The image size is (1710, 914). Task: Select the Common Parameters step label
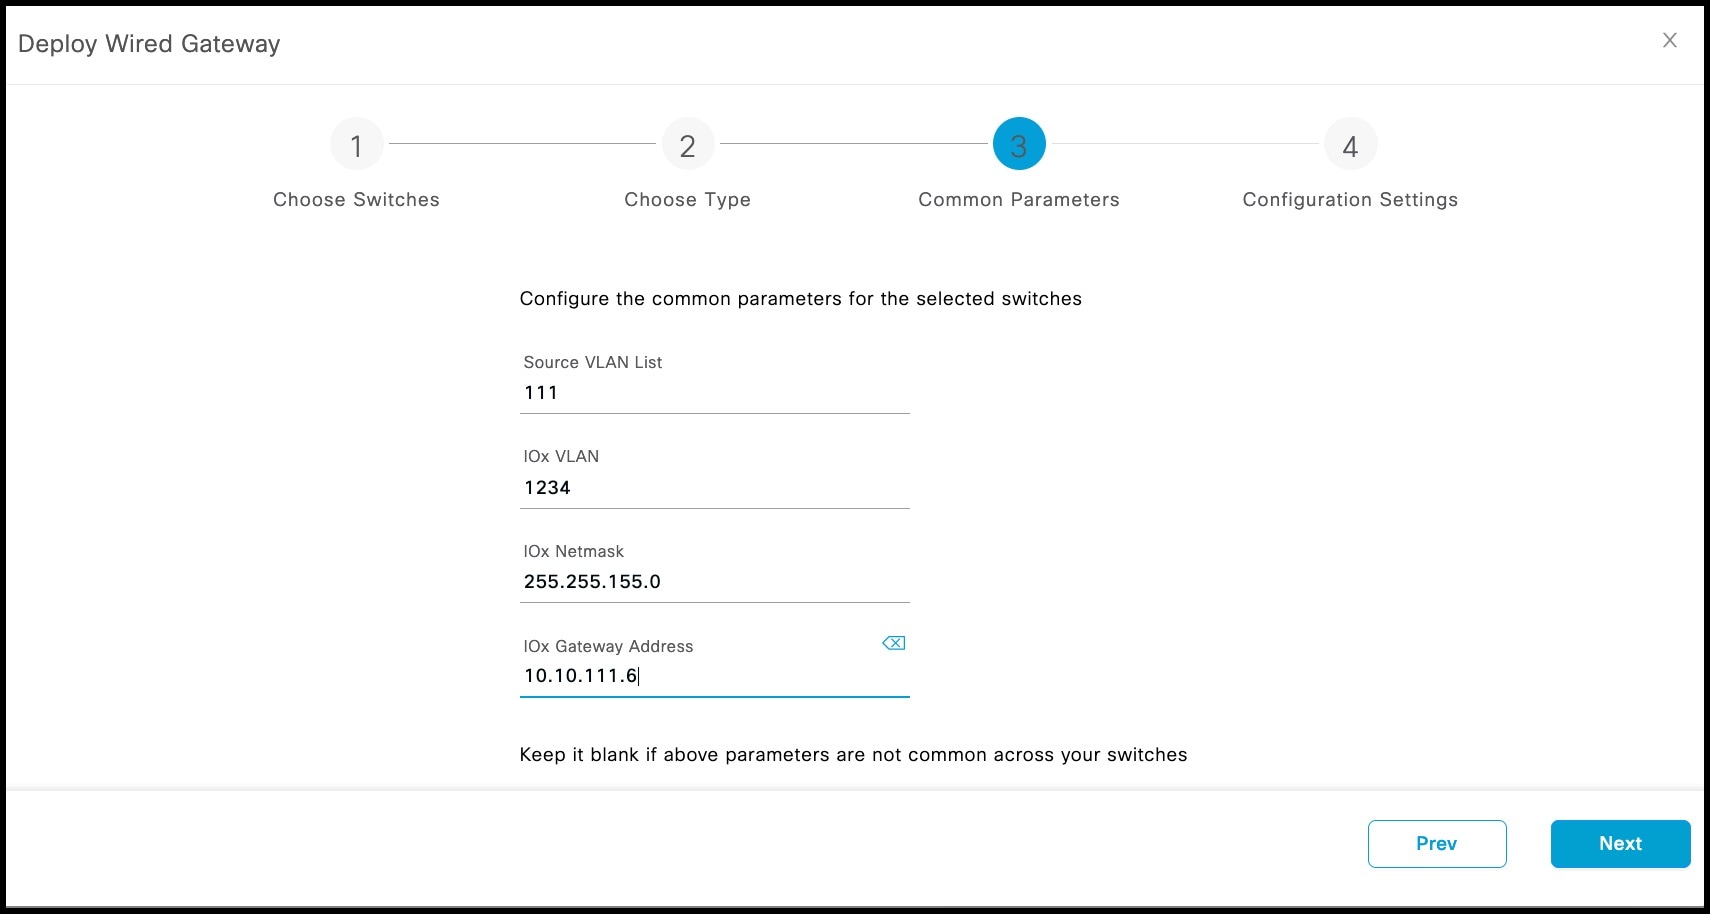1019,199
